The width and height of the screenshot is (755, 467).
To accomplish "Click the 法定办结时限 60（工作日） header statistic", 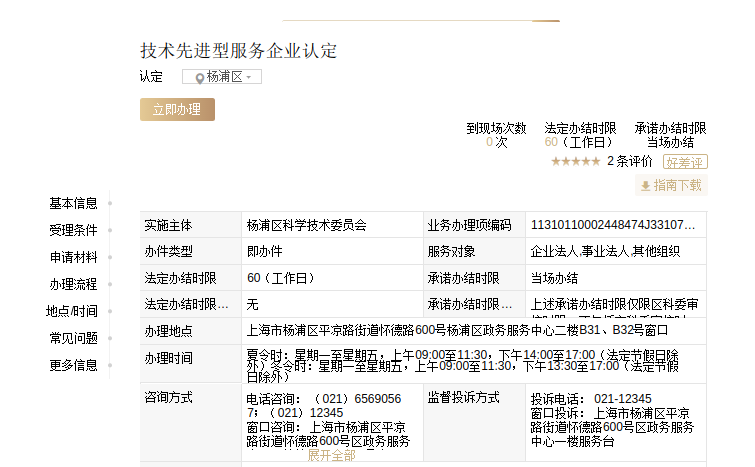I will 580,135.
